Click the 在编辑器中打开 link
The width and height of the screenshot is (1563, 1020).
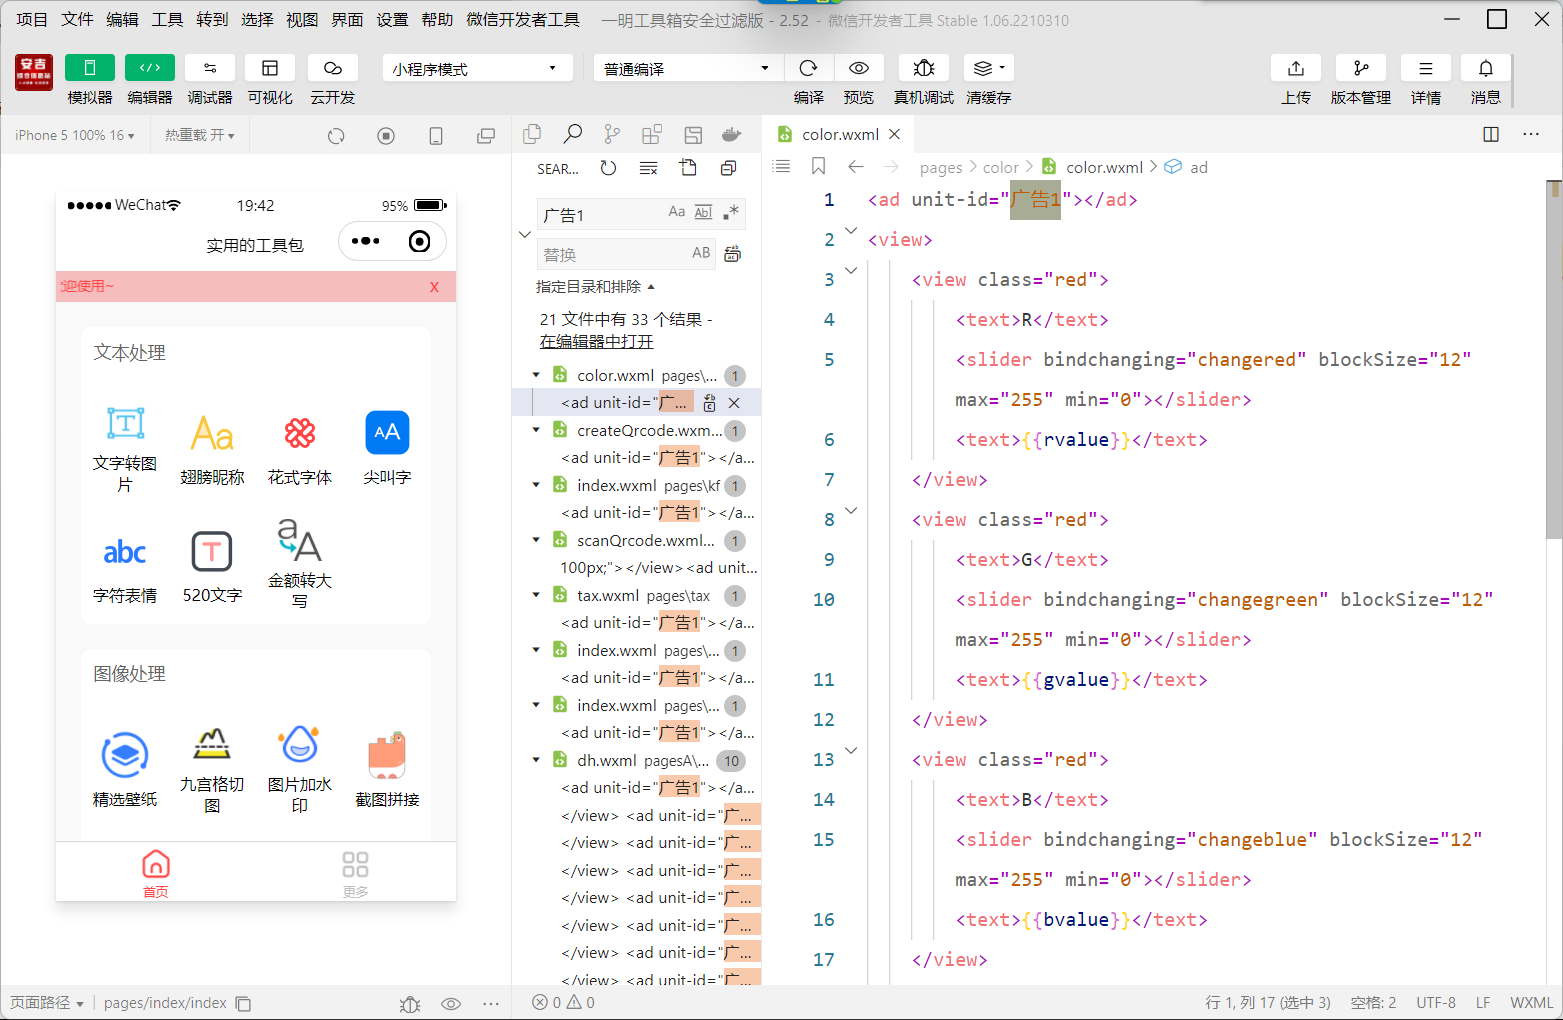[596, 342]
